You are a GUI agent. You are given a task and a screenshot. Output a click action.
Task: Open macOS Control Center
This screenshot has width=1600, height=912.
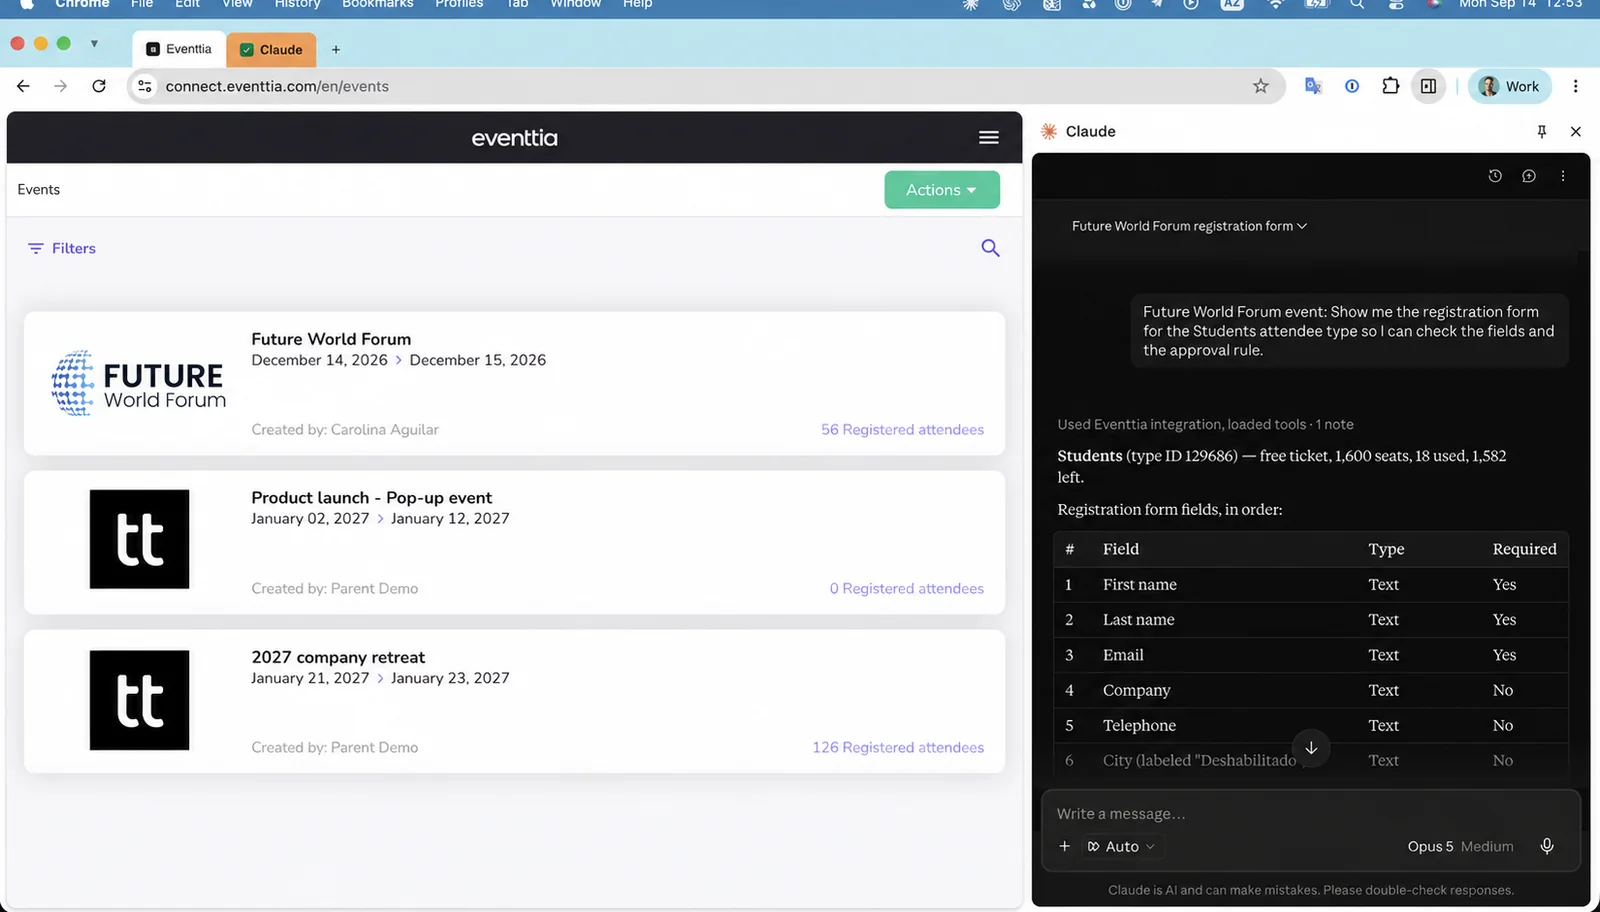[x=1396, y=4]
